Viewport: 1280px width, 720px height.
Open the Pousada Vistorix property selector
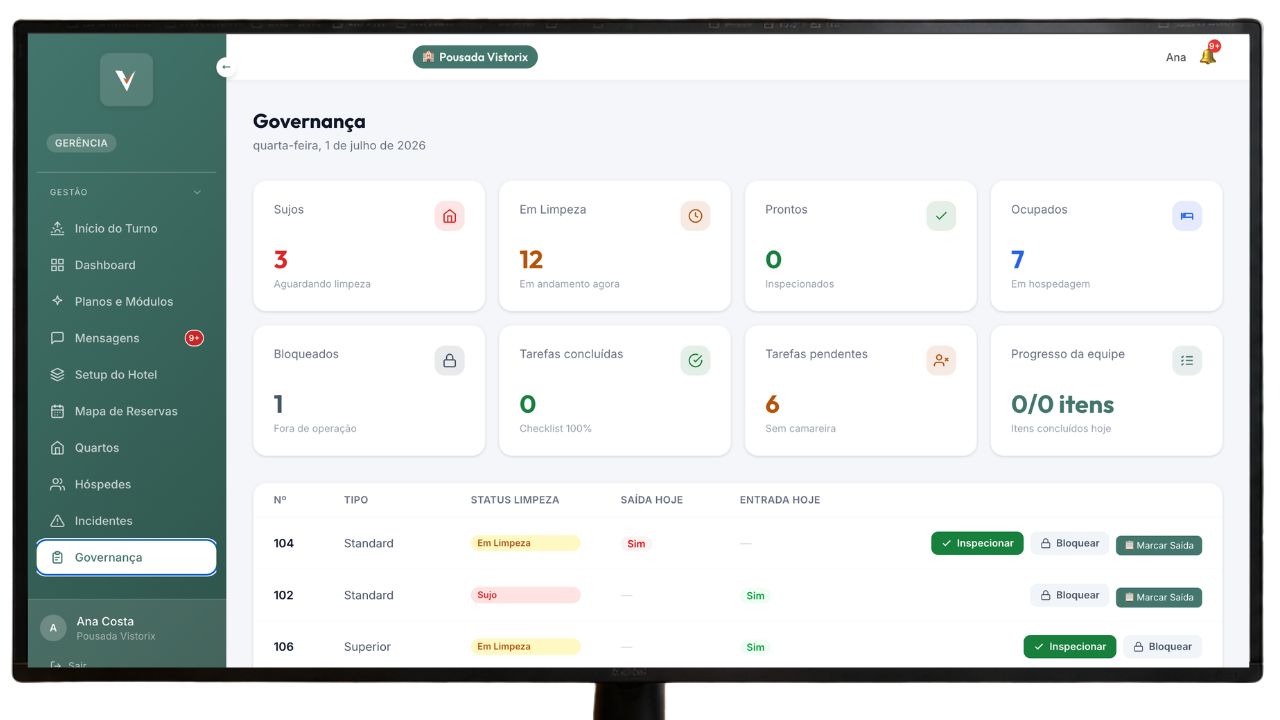pos(475,57)
